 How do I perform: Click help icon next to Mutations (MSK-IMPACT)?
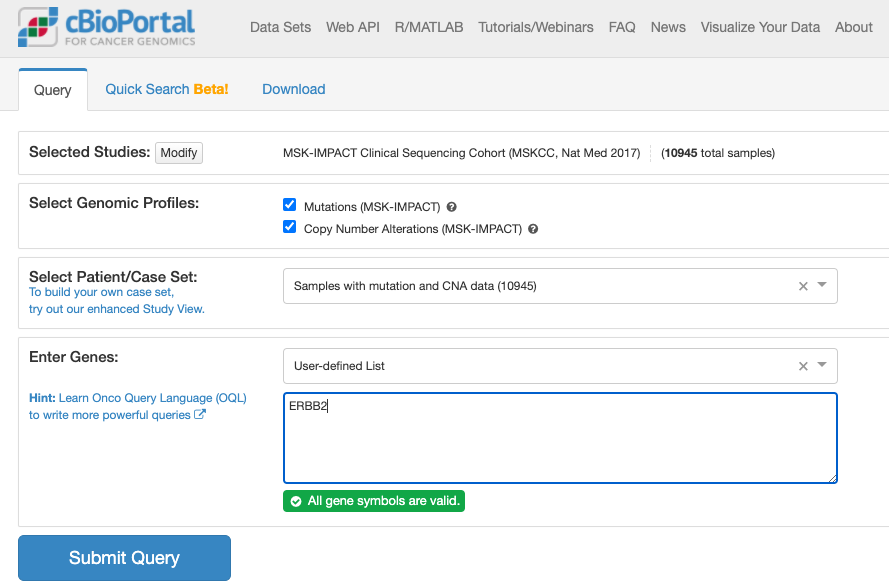(x=452, y=207)
